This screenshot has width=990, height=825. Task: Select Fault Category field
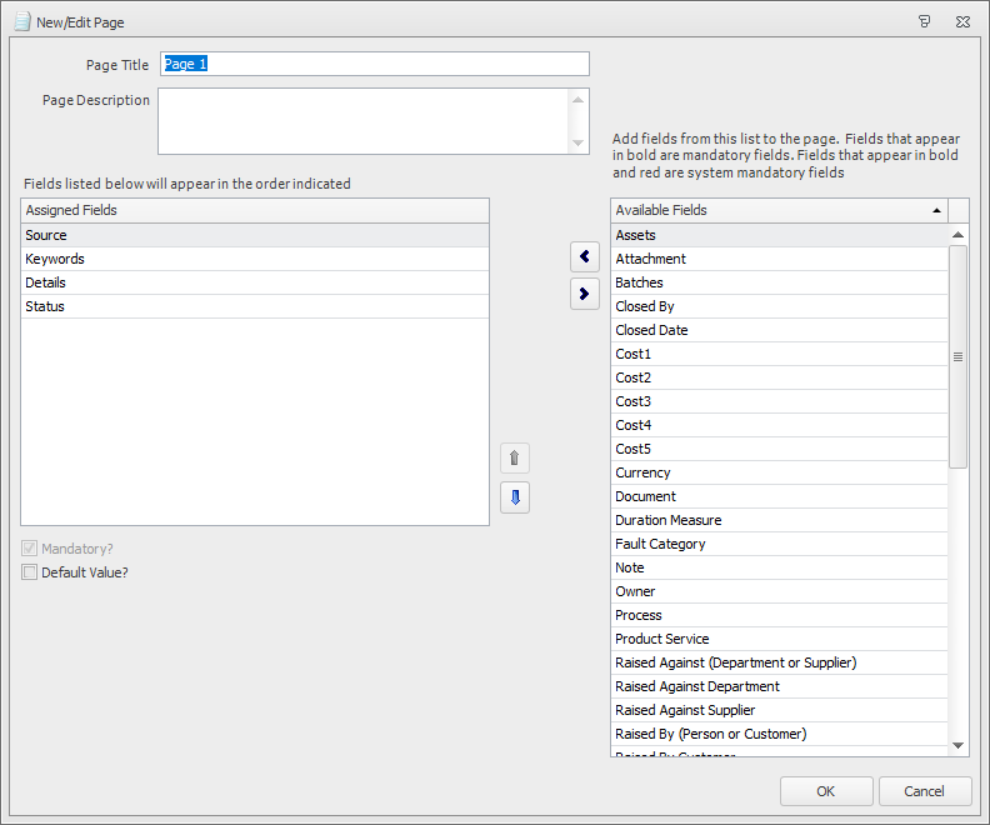(779, 544)
